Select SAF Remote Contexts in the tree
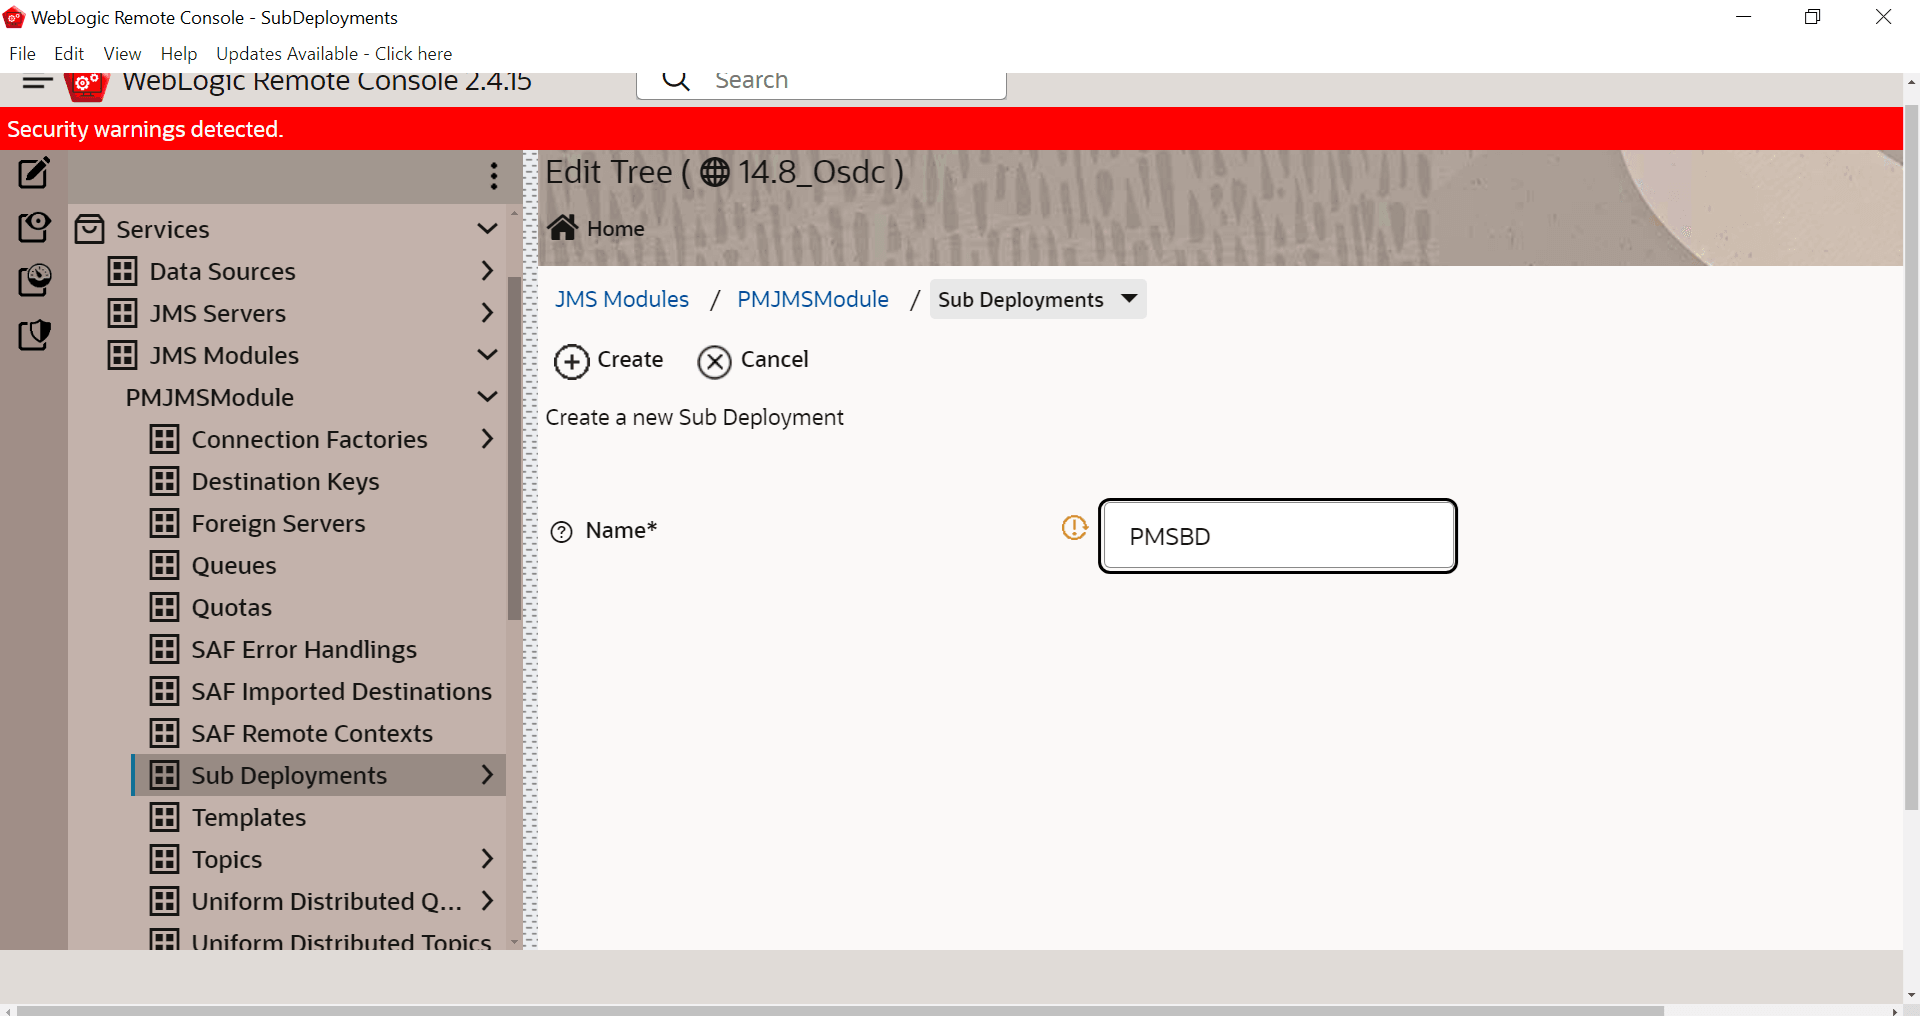The image size is (1920, 1016). point(312,734)
